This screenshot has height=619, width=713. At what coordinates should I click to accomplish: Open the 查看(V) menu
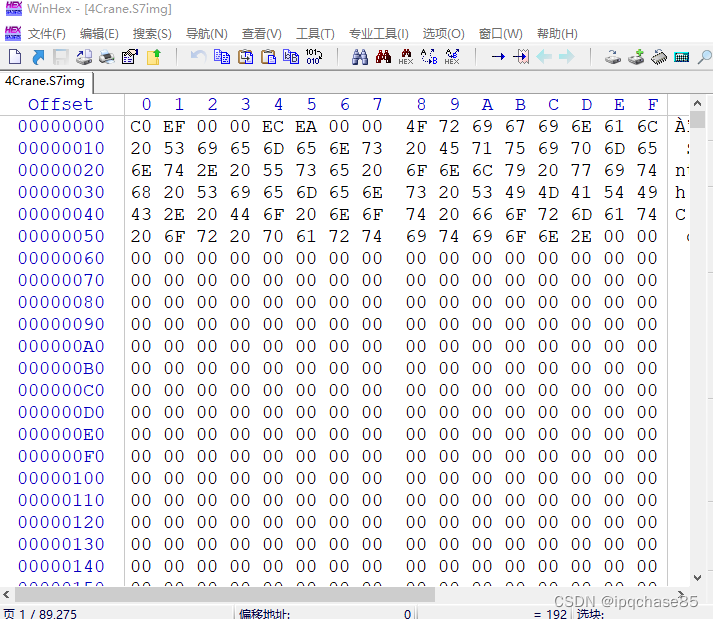click(261, 34)
